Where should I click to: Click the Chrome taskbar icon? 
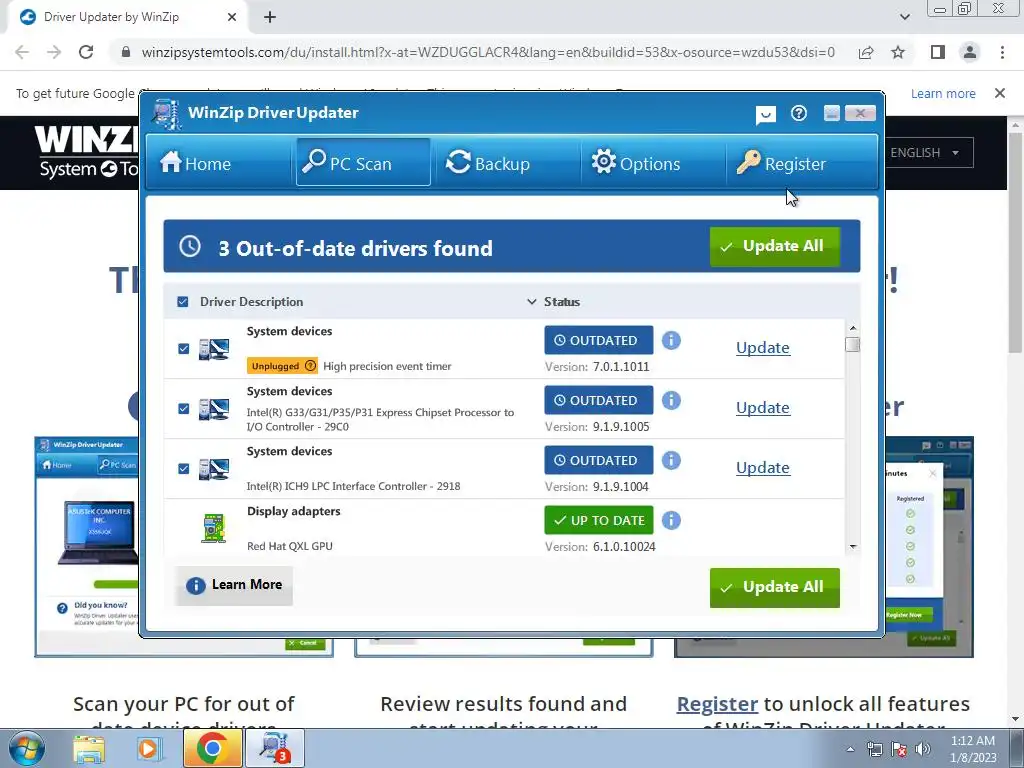click(x=212, y=748)
